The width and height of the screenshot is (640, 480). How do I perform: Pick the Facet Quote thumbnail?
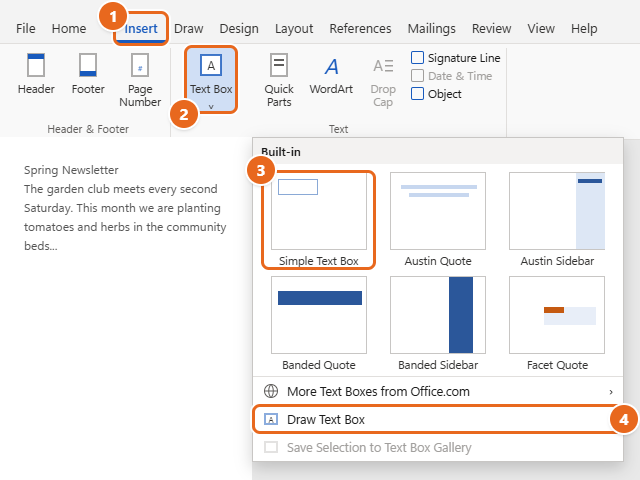tap(557, 315)
